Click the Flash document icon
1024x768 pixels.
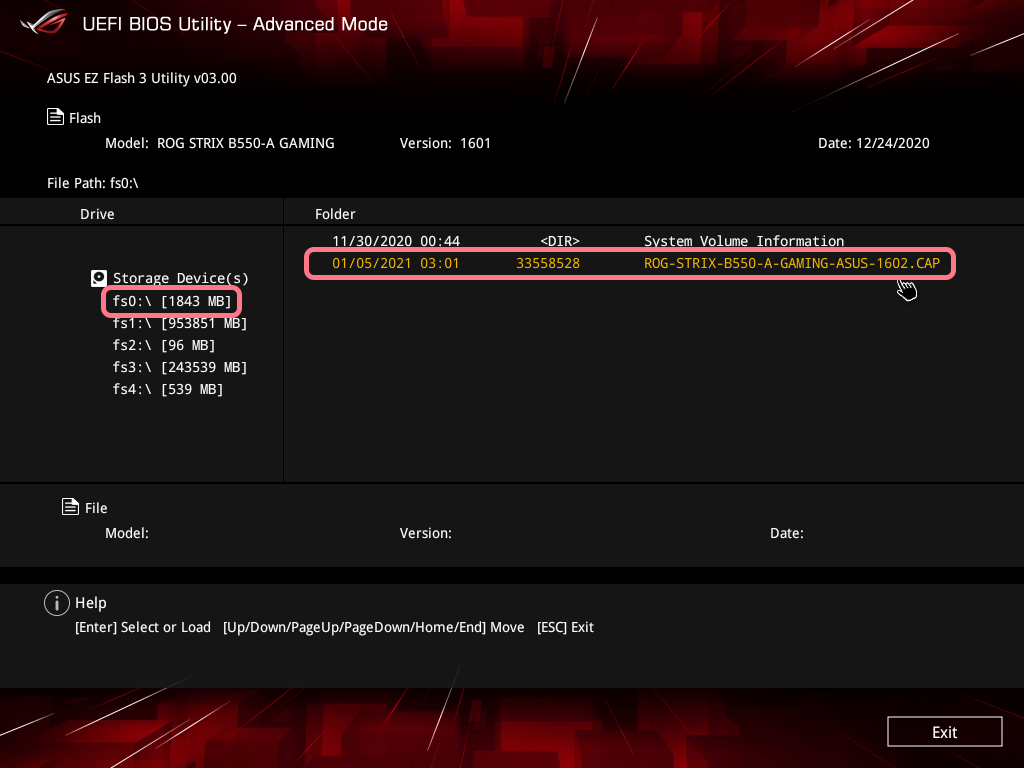(x=56, y=117)
